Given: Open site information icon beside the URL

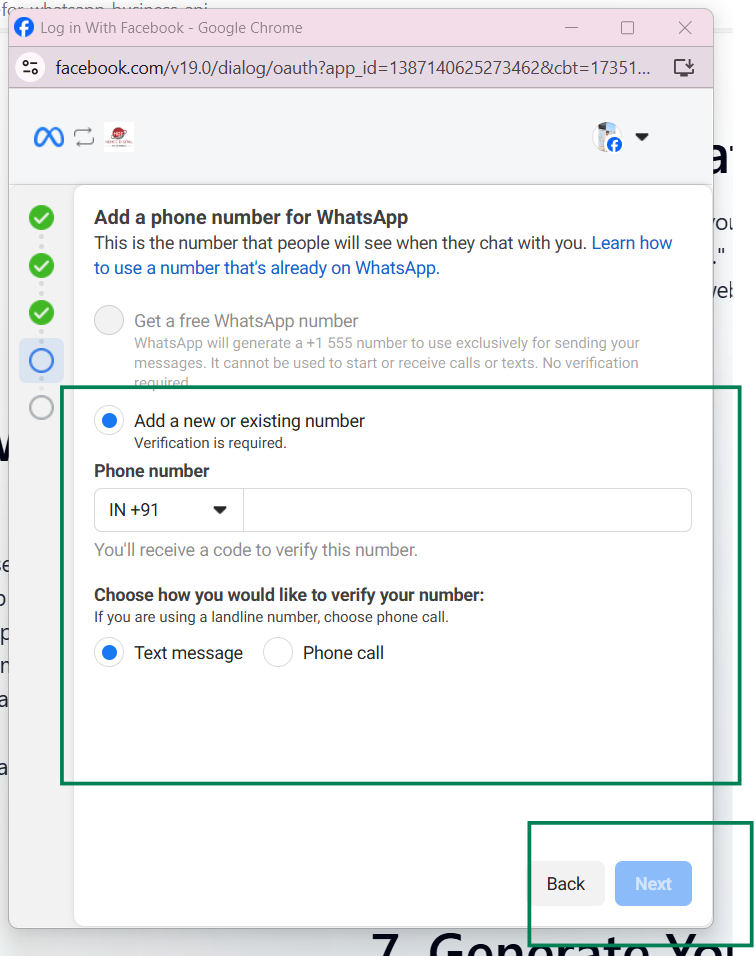Looking at the screenshot, I should pos(30,67).
